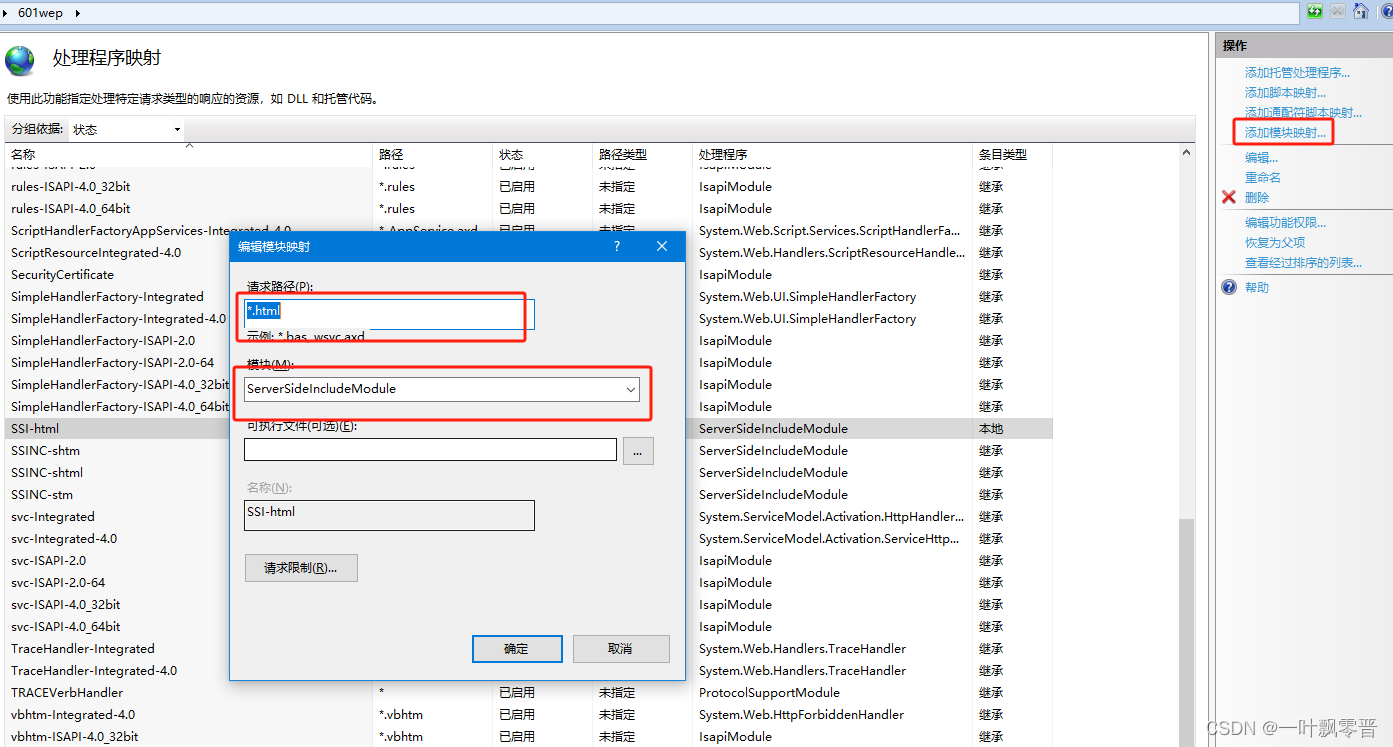The width and height of the screenshot is (1393, 747).
Task: Select the vbhtm-ISAPI-4.0_32bit row
Action: click(x=529, y=737)
